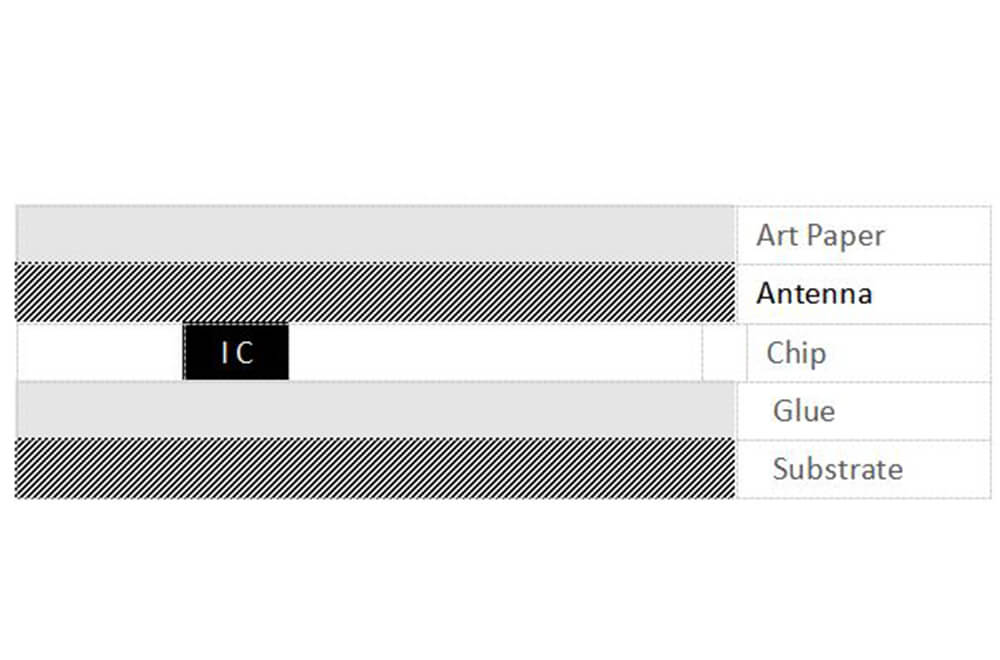Click the gray Glue layer bar
The image size is (1000, 660).
pos(375,410)
